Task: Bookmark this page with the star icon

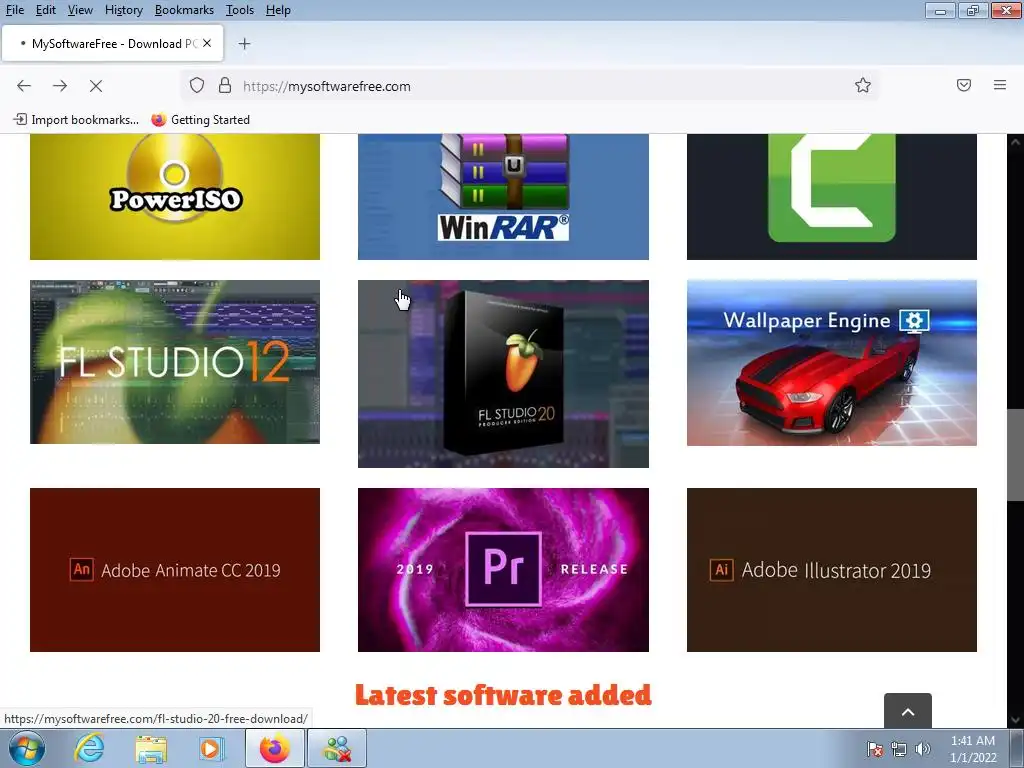Action: [x=863, y=86]
